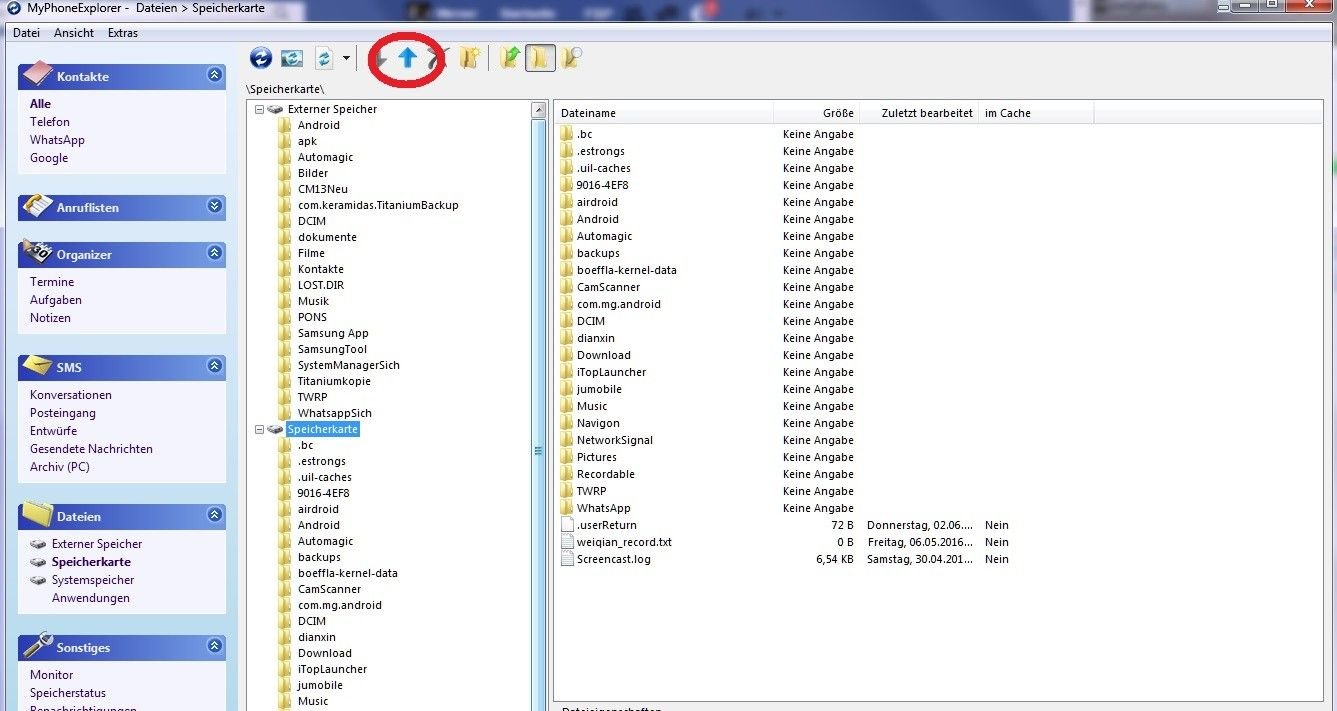Create a new folder with the star-folder icon
Viewport: 1337px width, 711px height.
pyautogui.click(x=470, y=58)
